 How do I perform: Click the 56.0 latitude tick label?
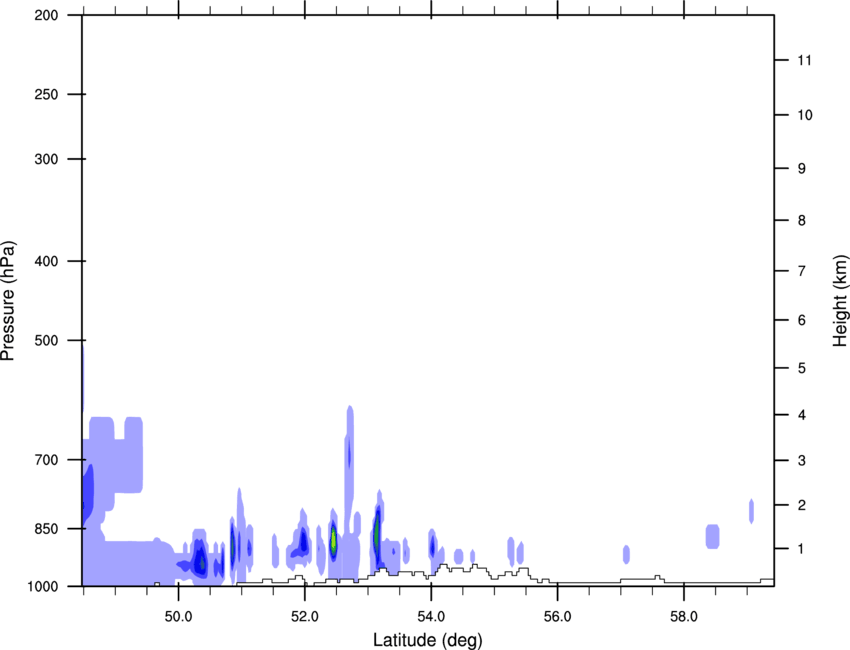coord(557,617)
